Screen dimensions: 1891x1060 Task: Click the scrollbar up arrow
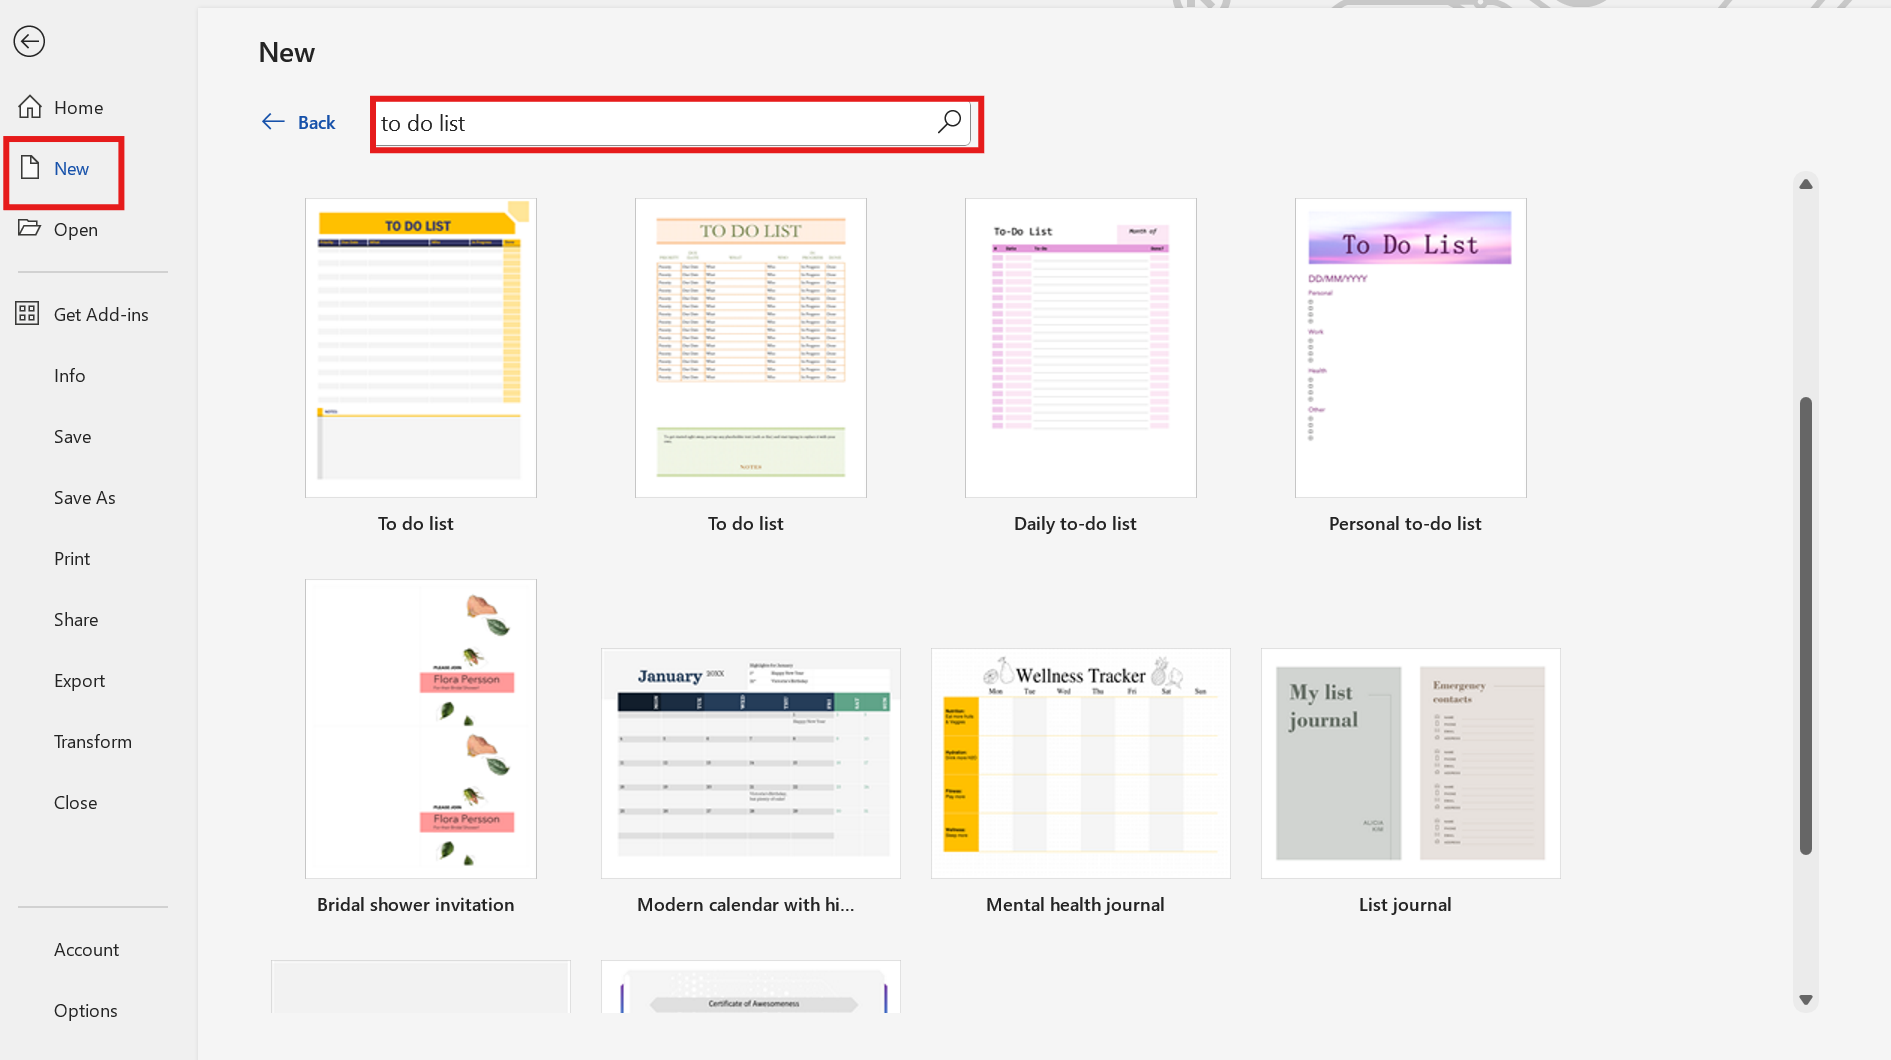click(1805, 184)
